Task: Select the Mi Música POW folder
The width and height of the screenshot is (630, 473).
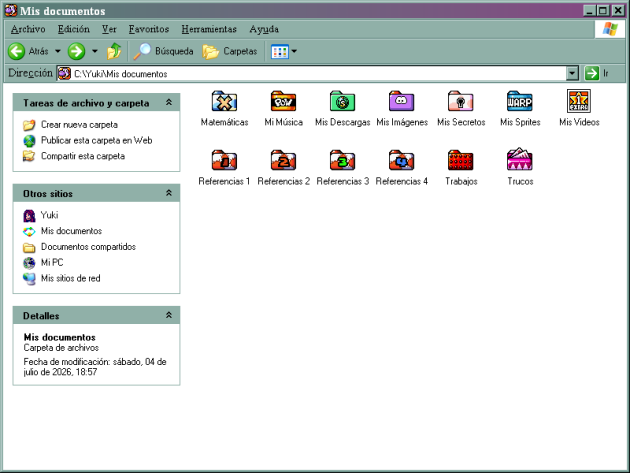Action: tap(283, 101)
